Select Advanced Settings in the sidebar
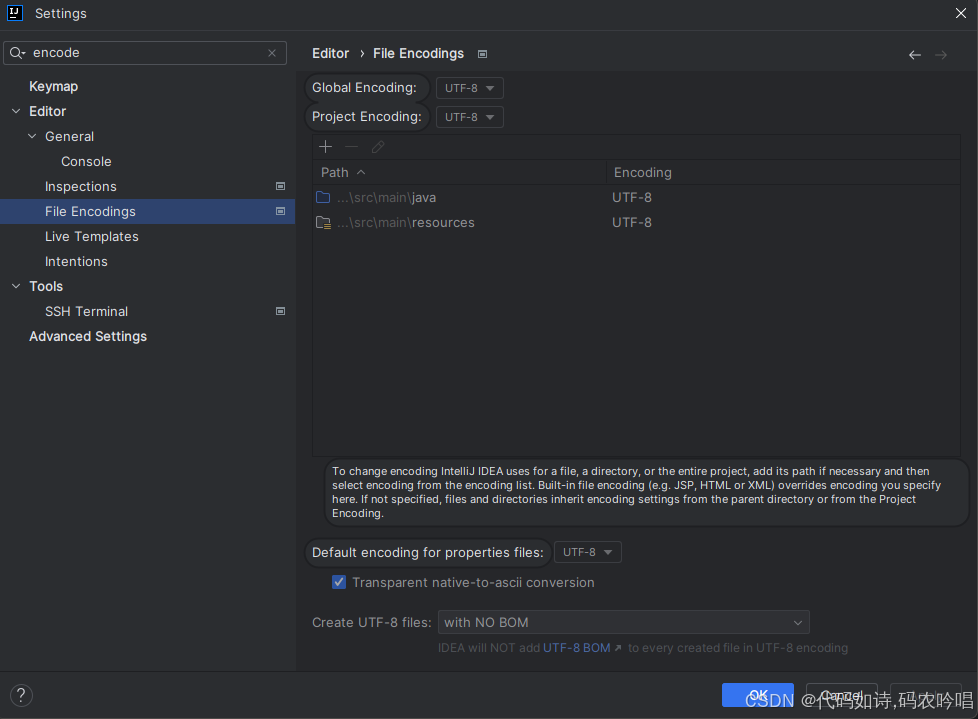The width and height of the screenshot is (978, 719). [x=88, y=336]
